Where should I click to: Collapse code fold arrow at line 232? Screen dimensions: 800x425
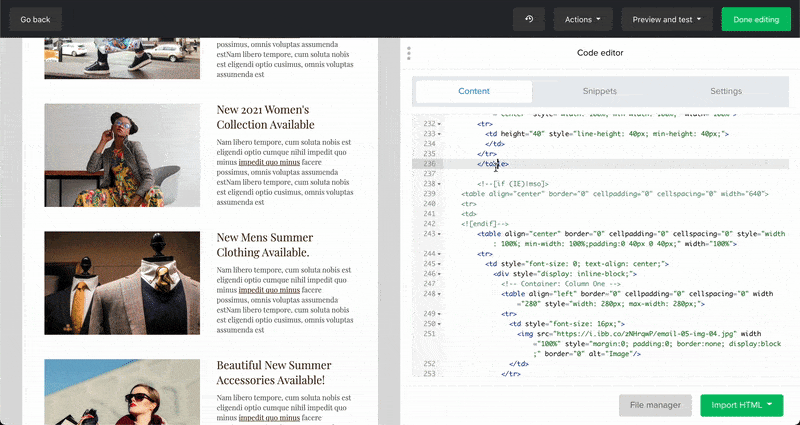point(439,124)
